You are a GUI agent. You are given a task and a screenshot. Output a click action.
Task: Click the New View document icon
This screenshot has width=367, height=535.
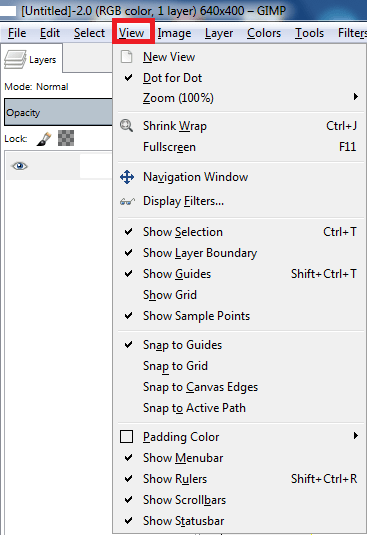pos(127,57)
